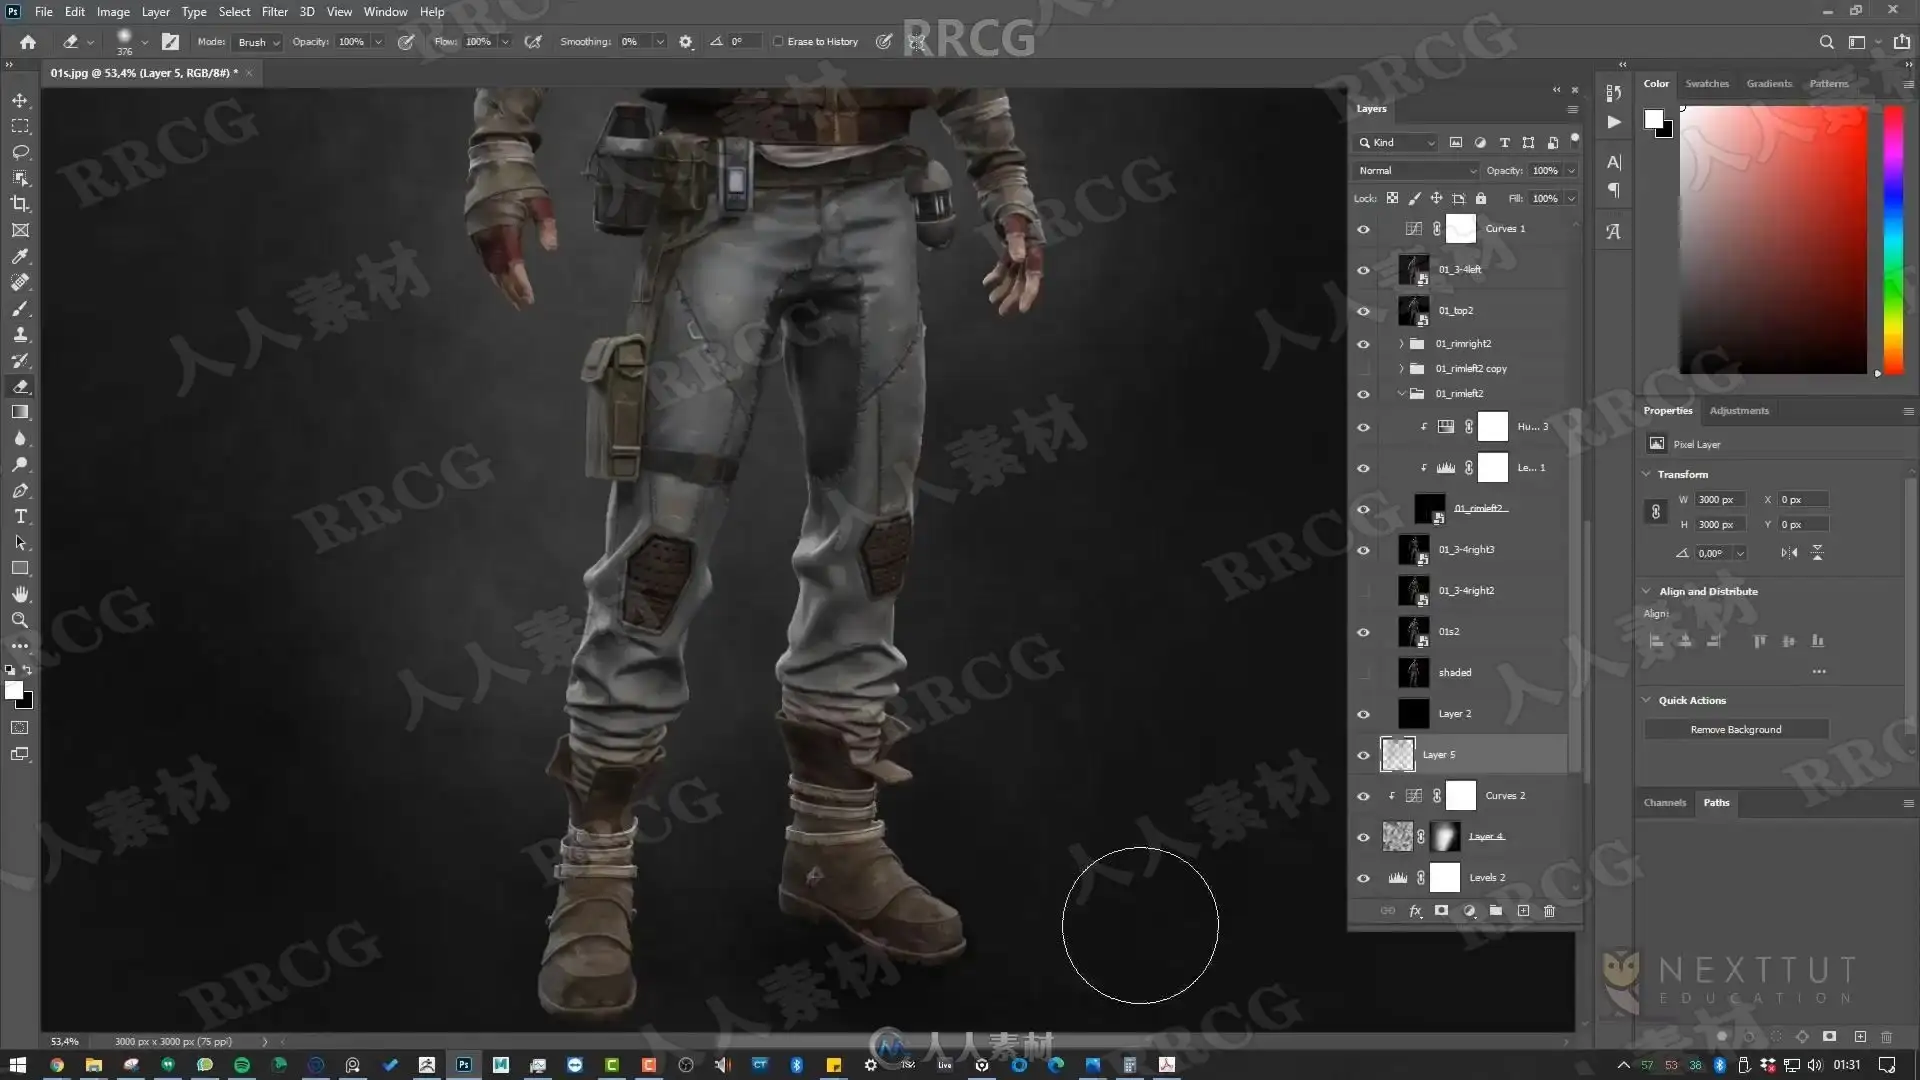Select the Eyedropper tool
Screen dimensions: 1920x1080
click(x=20, y=256)
